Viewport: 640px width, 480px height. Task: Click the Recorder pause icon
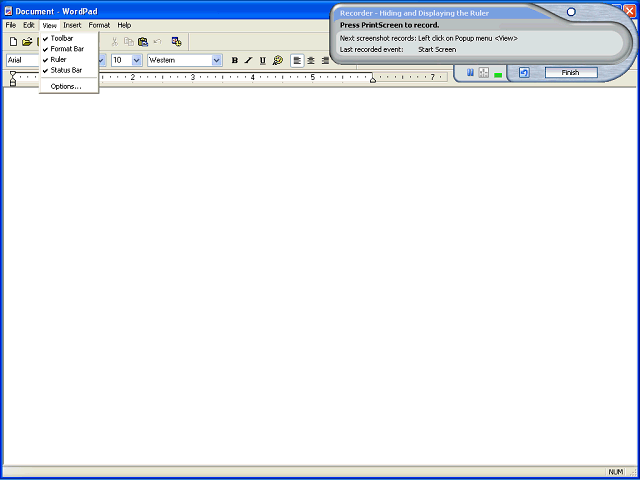(471, 73)
